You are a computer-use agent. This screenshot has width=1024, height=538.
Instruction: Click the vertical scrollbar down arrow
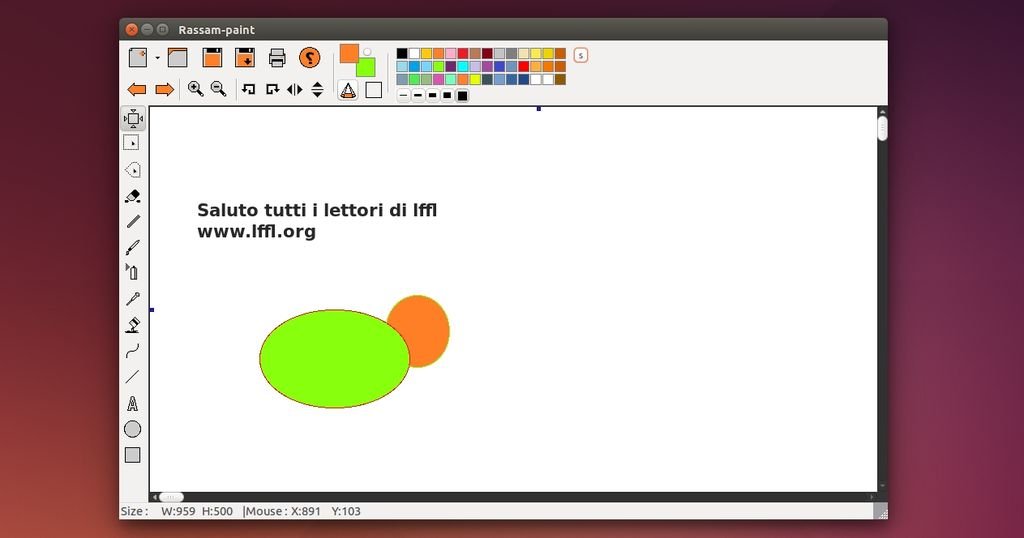click(882, 486)
